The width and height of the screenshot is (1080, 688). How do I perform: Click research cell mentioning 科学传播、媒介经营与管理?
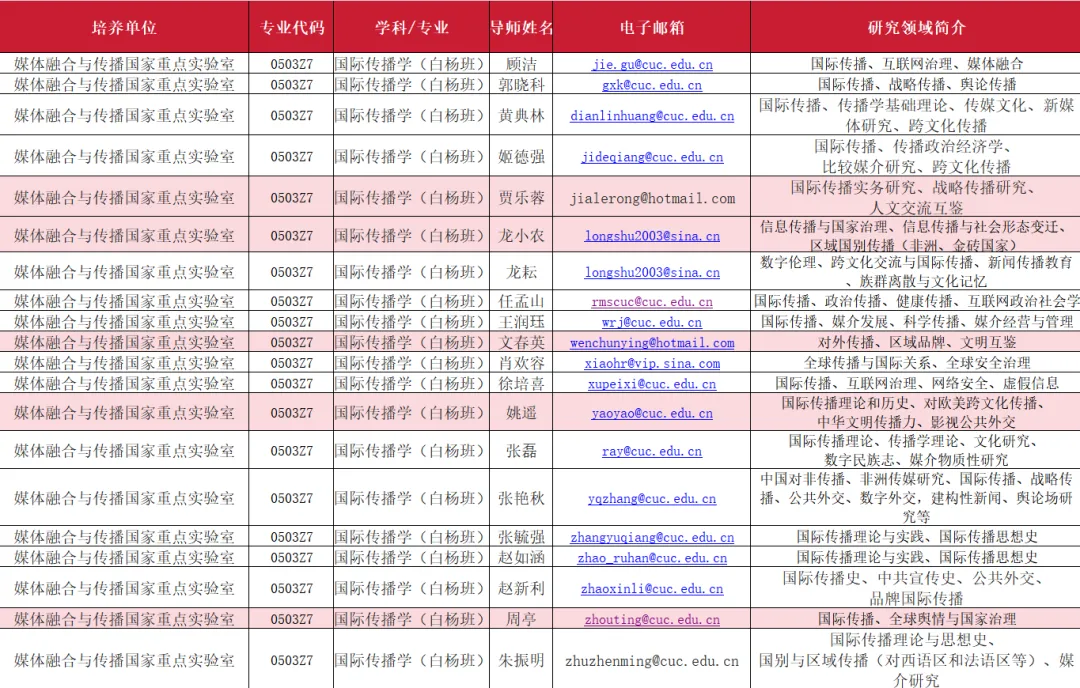916,322
